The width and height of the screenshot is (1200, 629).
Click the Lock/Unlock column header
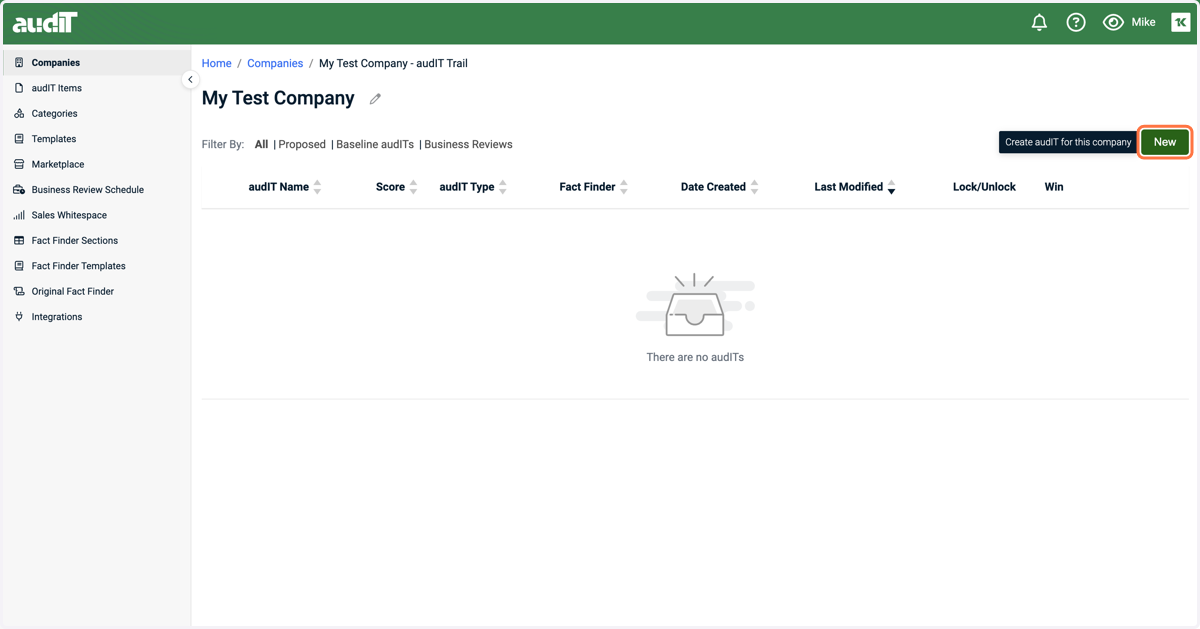point(984,187)
